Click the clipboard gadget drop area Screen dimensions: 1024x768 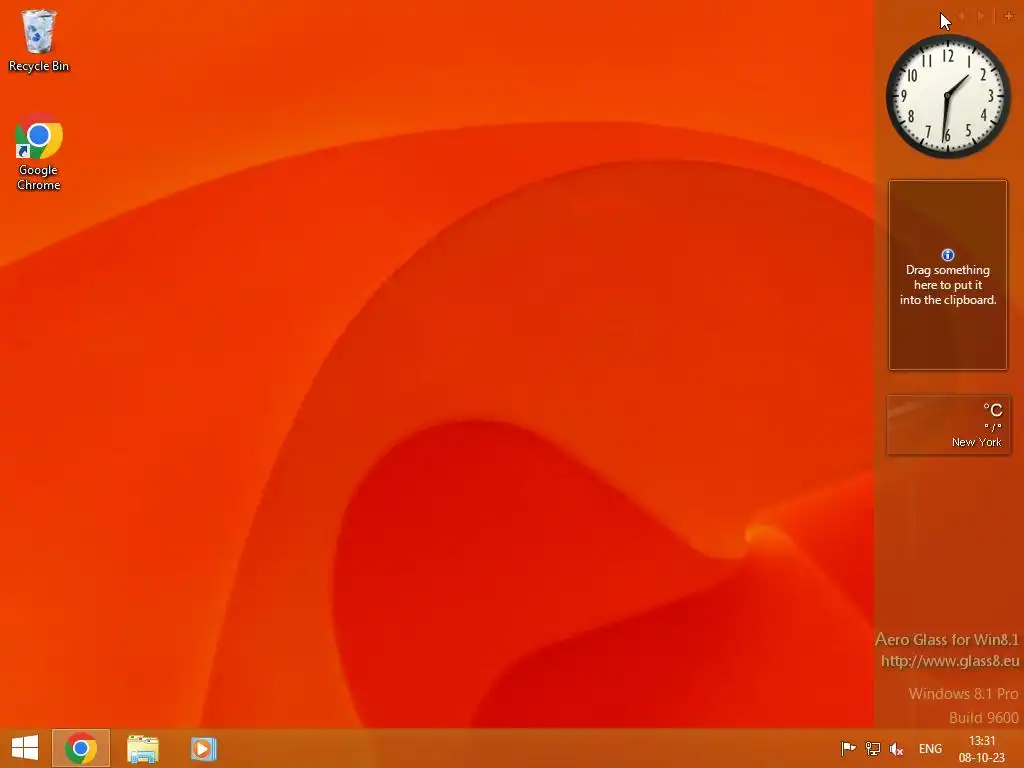(948, 275)
